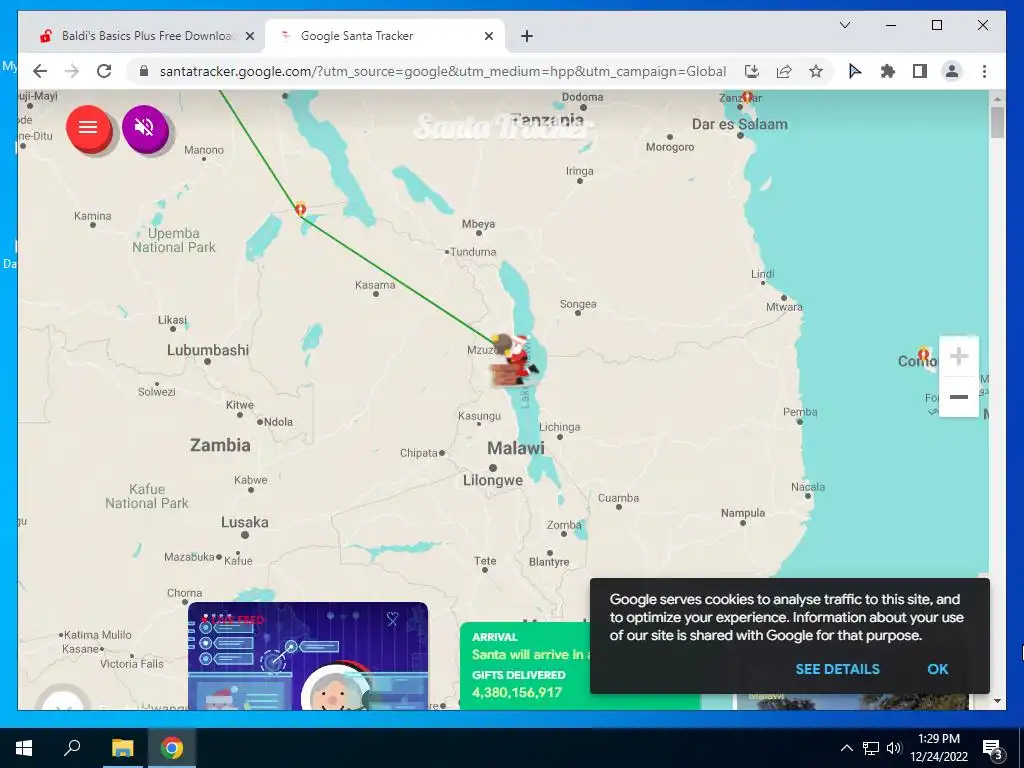The image size is (1024, 768).
Task: Install the app via address bar icon
Action: pyautogui.click(x=752, y=71)
